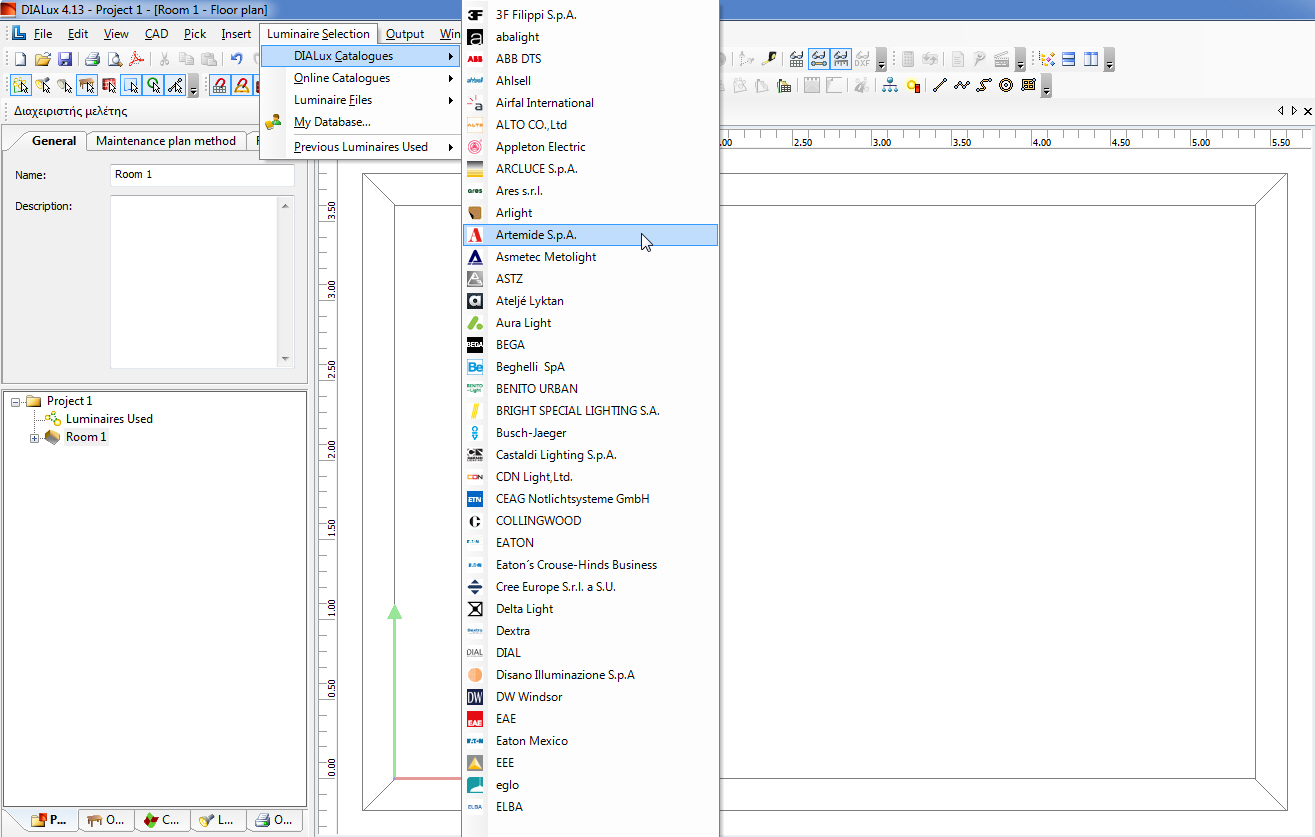1315x837 pixels.
Task: Toggle the room selection filter icon
Action: 20,85
